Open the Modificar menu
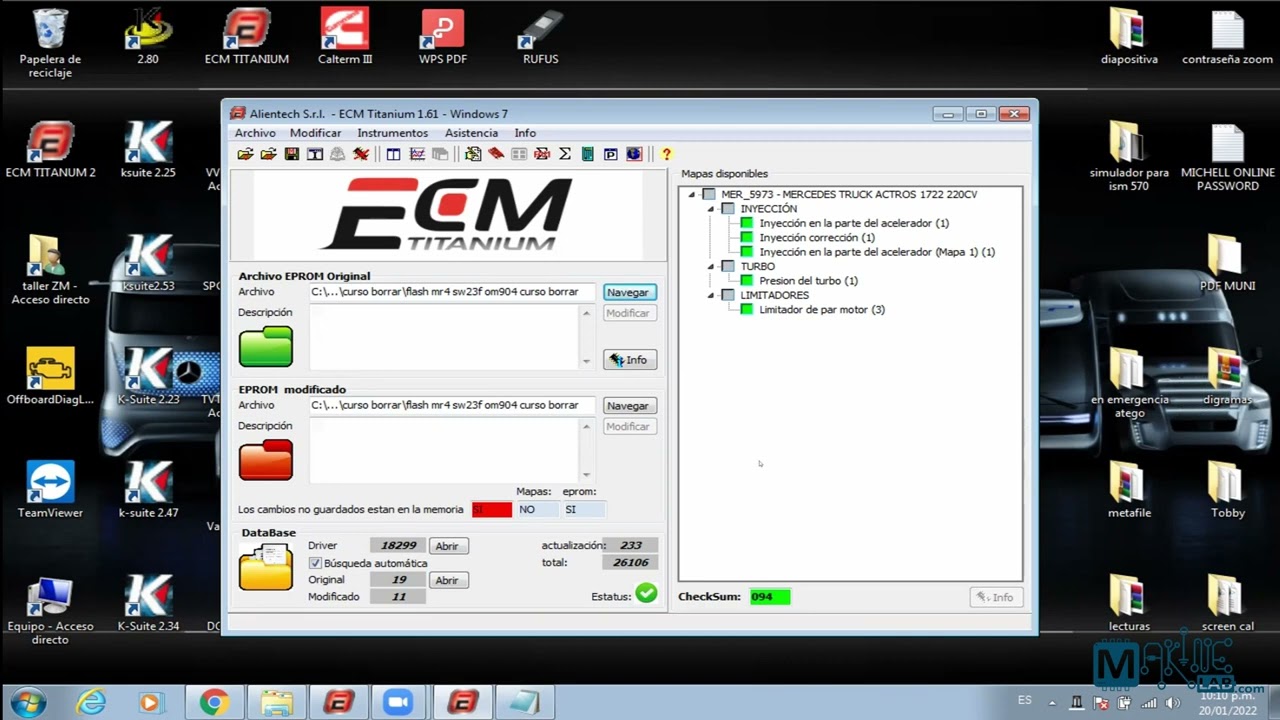The width and height of the screenshot is (1280, 720). [x=315, y=133]
